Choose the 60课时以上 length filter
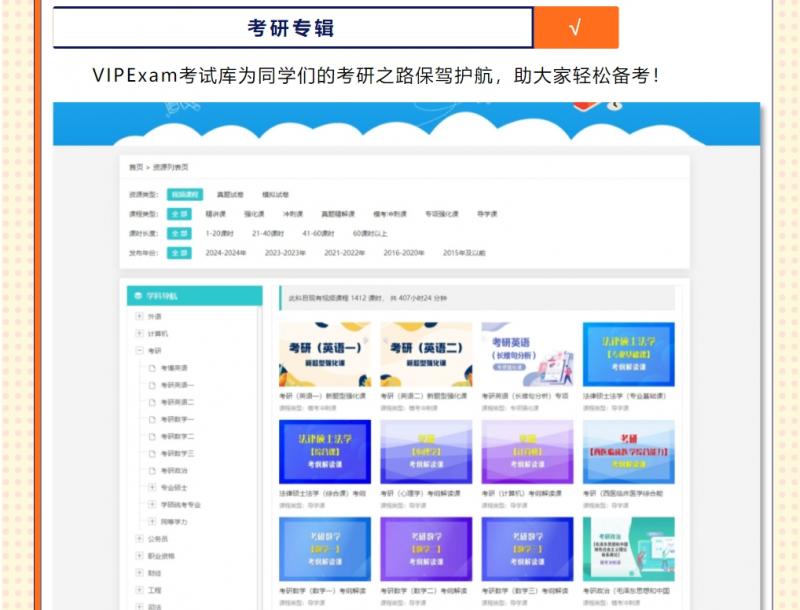 click(x=370, y=233)
